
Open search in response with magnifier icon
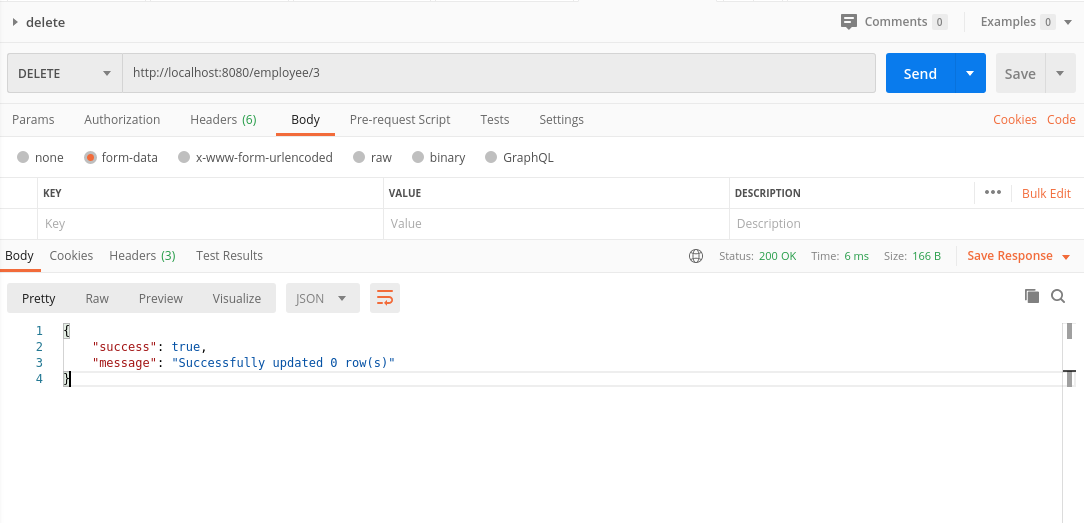[x=1058, y=296]
